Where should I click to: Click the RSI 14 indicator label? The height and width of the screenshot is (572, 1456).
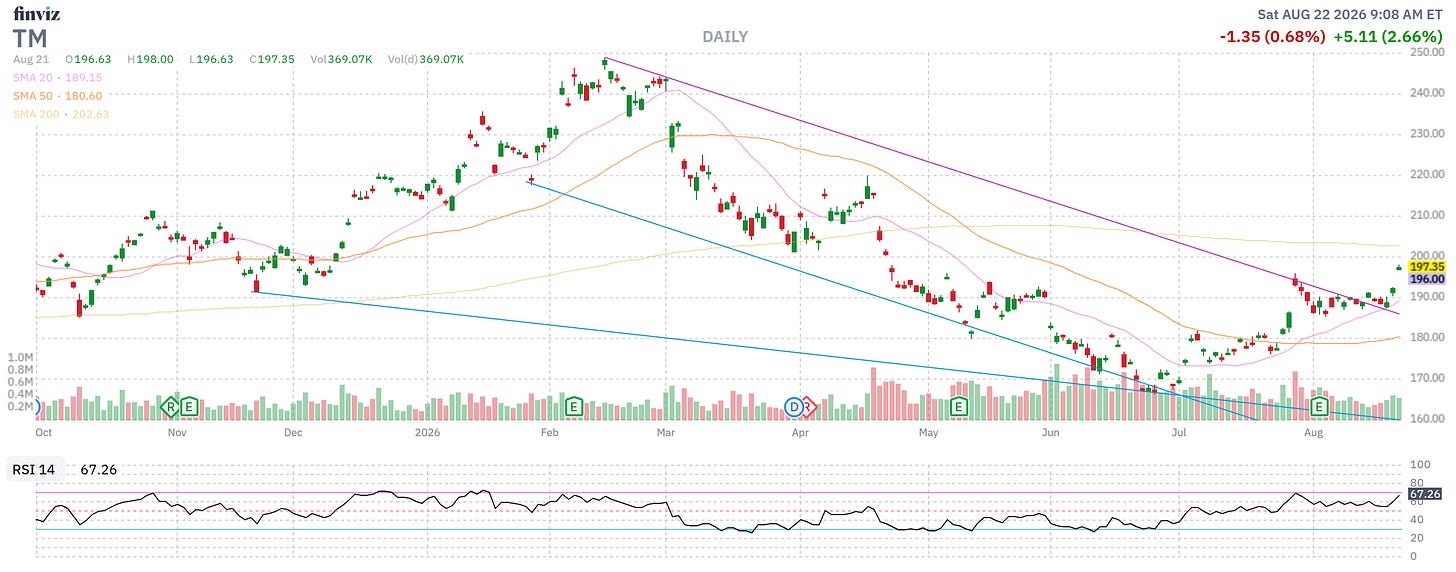pyautogui.click(x=36, y=468)
